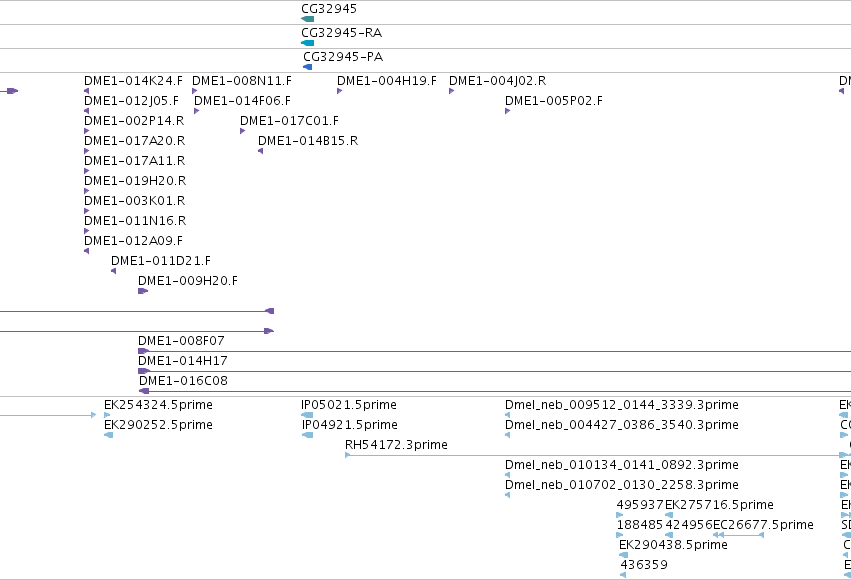This screenshot has height=580, width=851.
Task: Click the EK254324.5prime EST label
Action: click(158, 405)
